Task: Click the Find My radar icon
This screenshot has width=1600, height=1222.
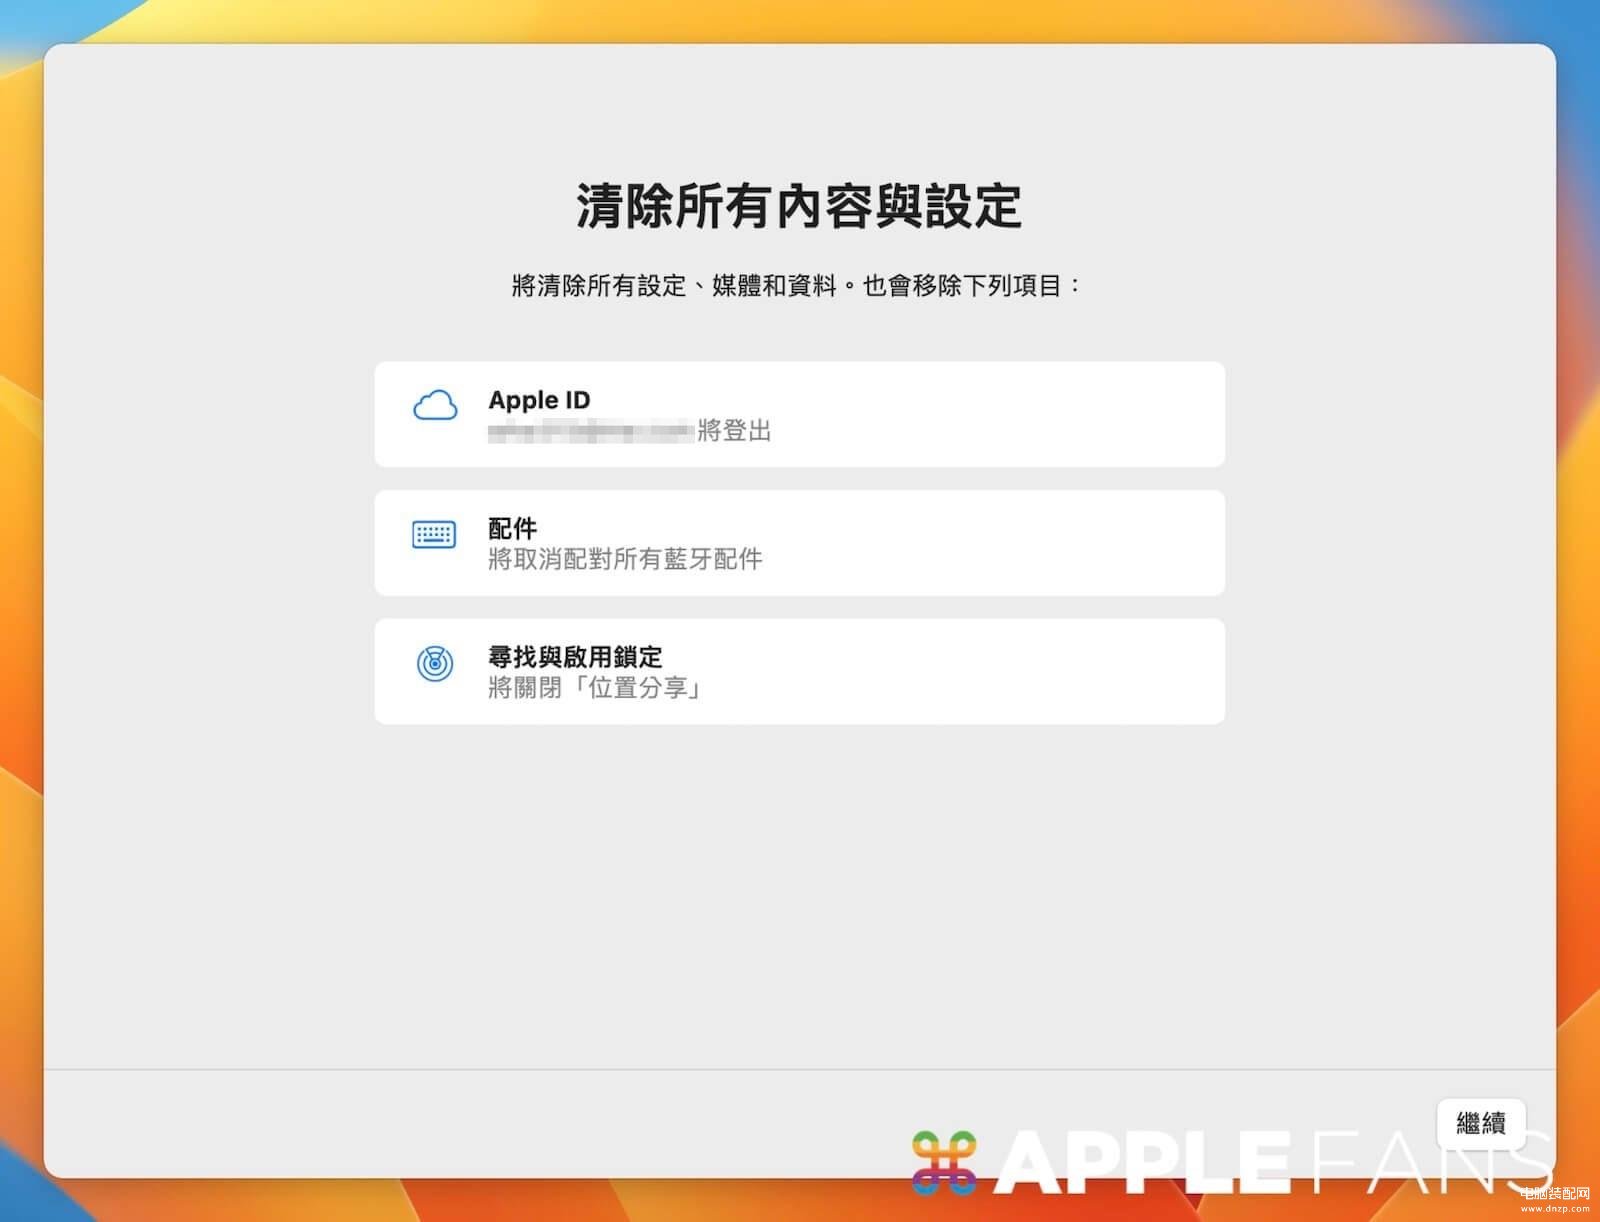Action: (x=435, y=663)
